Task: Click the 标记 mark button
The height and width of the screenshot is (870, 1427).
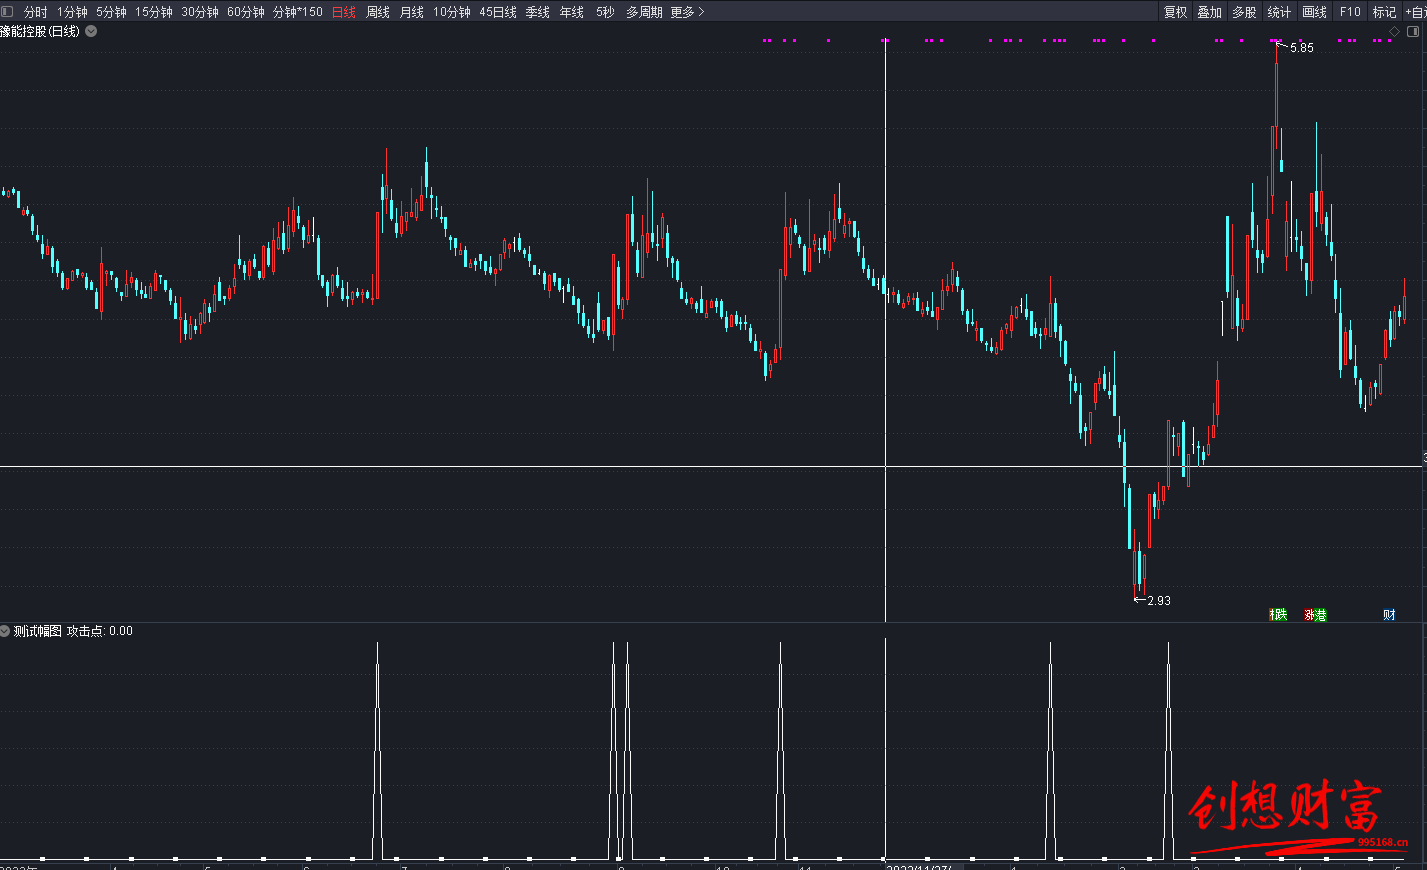Action: (x=1385, y=12)
